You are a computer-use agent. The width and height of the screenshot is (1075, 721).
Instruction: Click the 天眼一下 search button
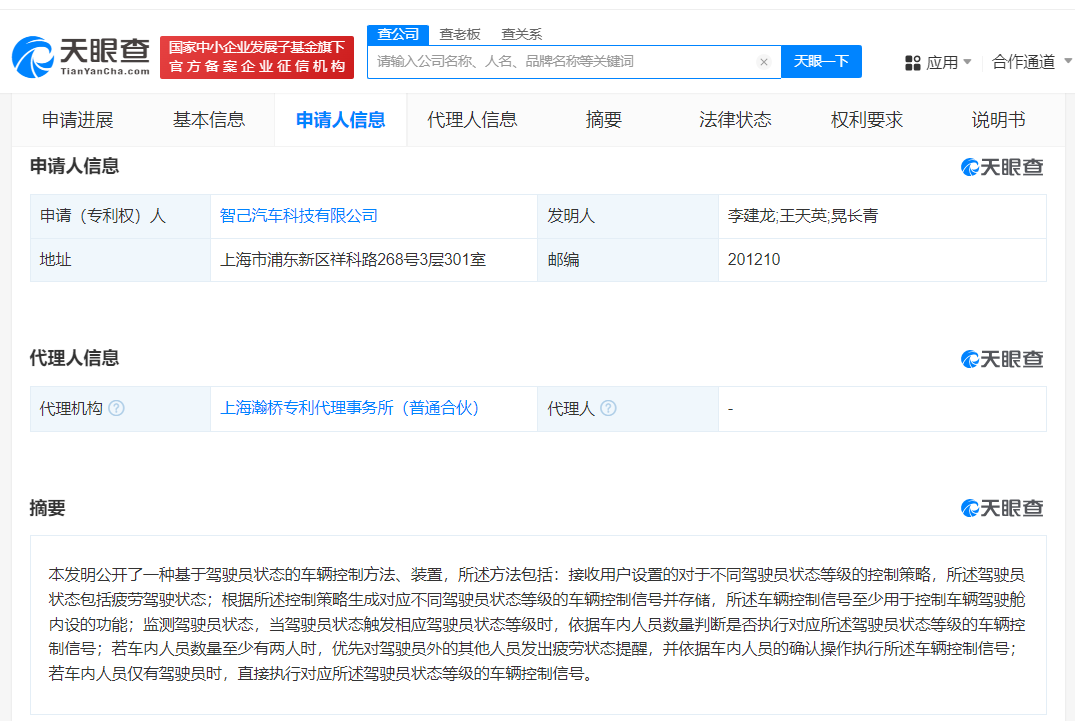(x=821, y=61)
